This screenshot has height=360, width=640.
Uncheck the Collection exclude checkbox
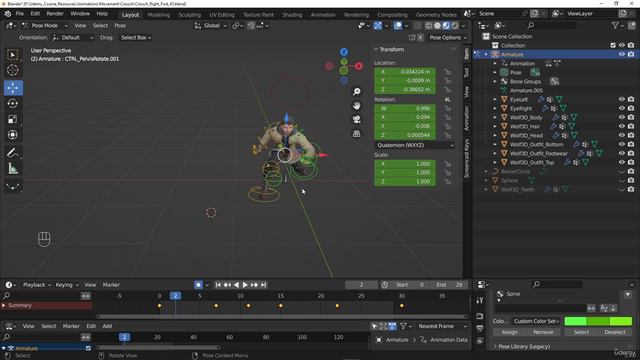[x=613, y=45]
